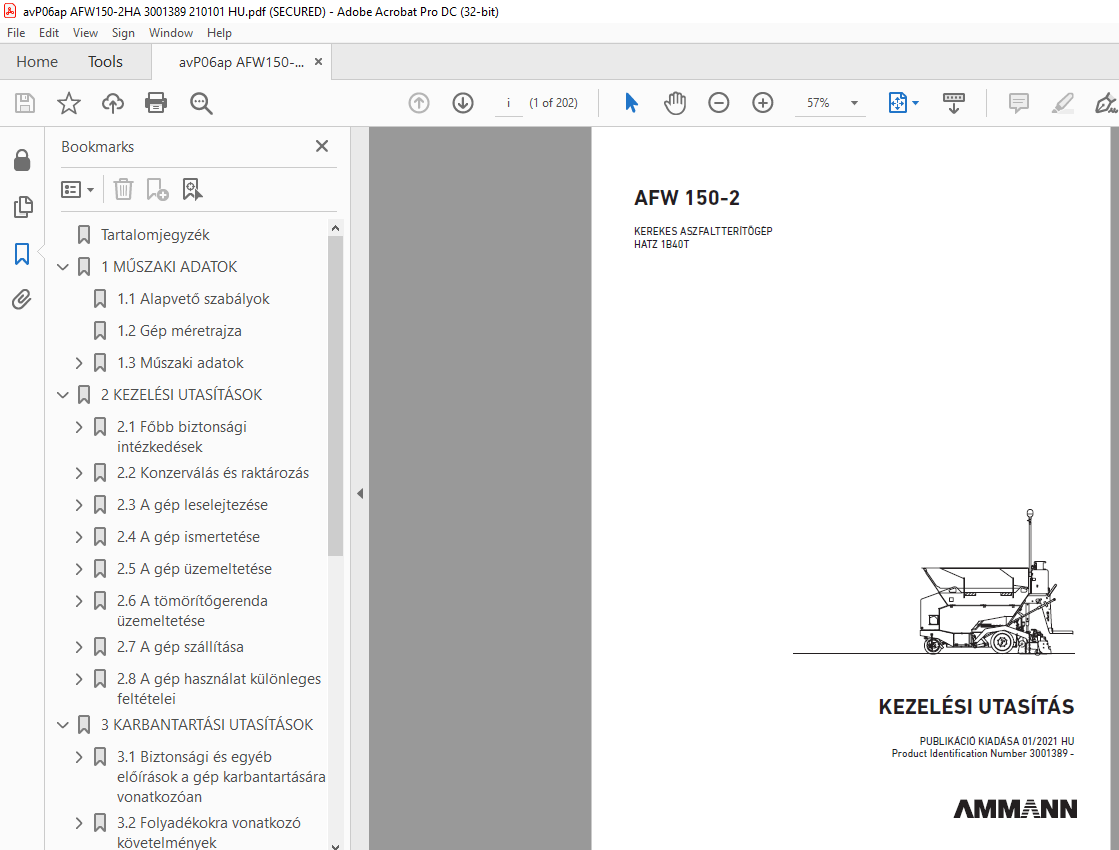This screenshot has width=1119, height=850.
Task: Print the document with printer icon
Action: [156, 103]
